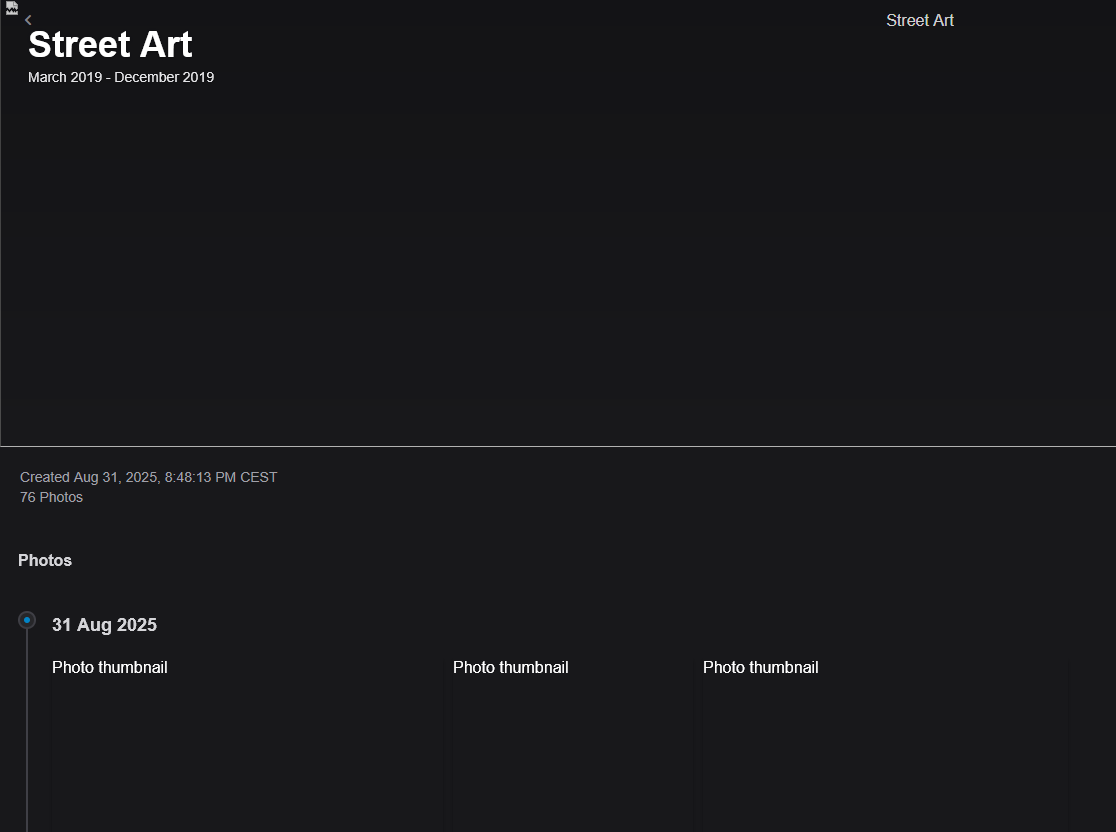This screenshot has width=1116, height=832.
Task: Open the third photo thumbnail on the right
Action: click(x=885, y=750)
